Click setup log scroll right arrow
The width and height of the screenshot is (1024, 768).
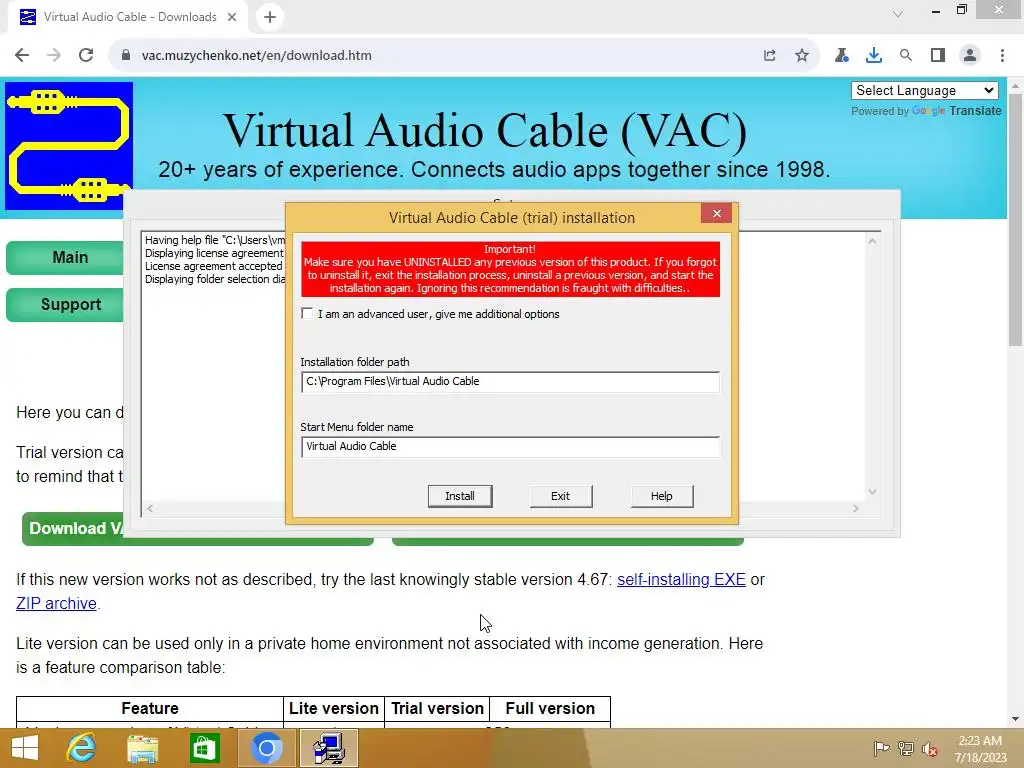pos(856,508)
